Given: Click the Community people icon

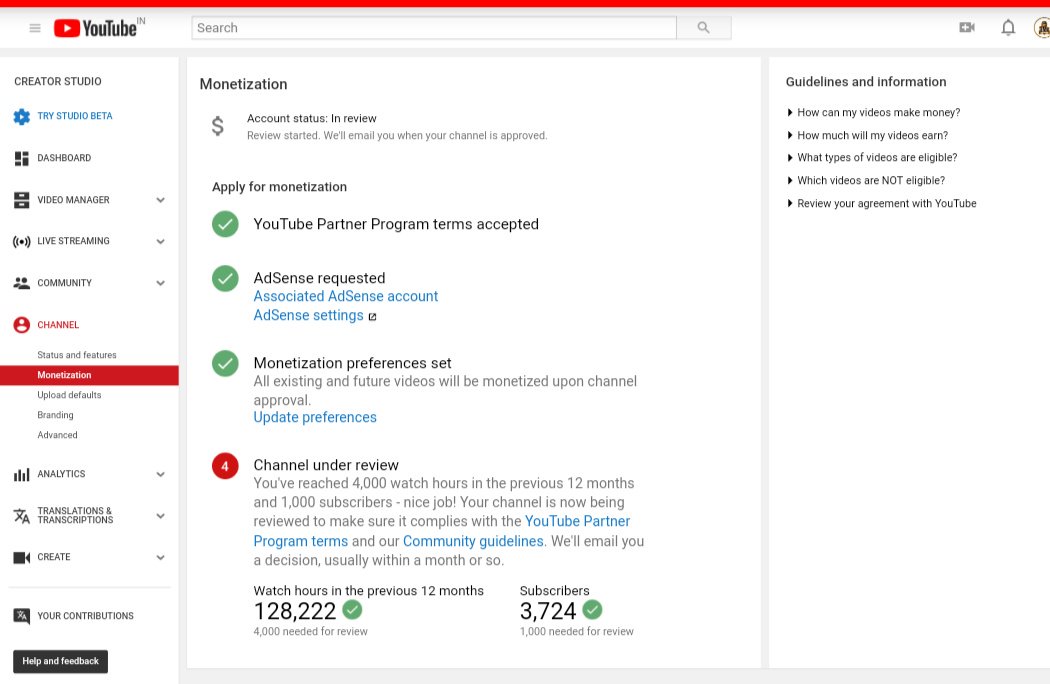Looking at the screenshot, I should [21, 283].
